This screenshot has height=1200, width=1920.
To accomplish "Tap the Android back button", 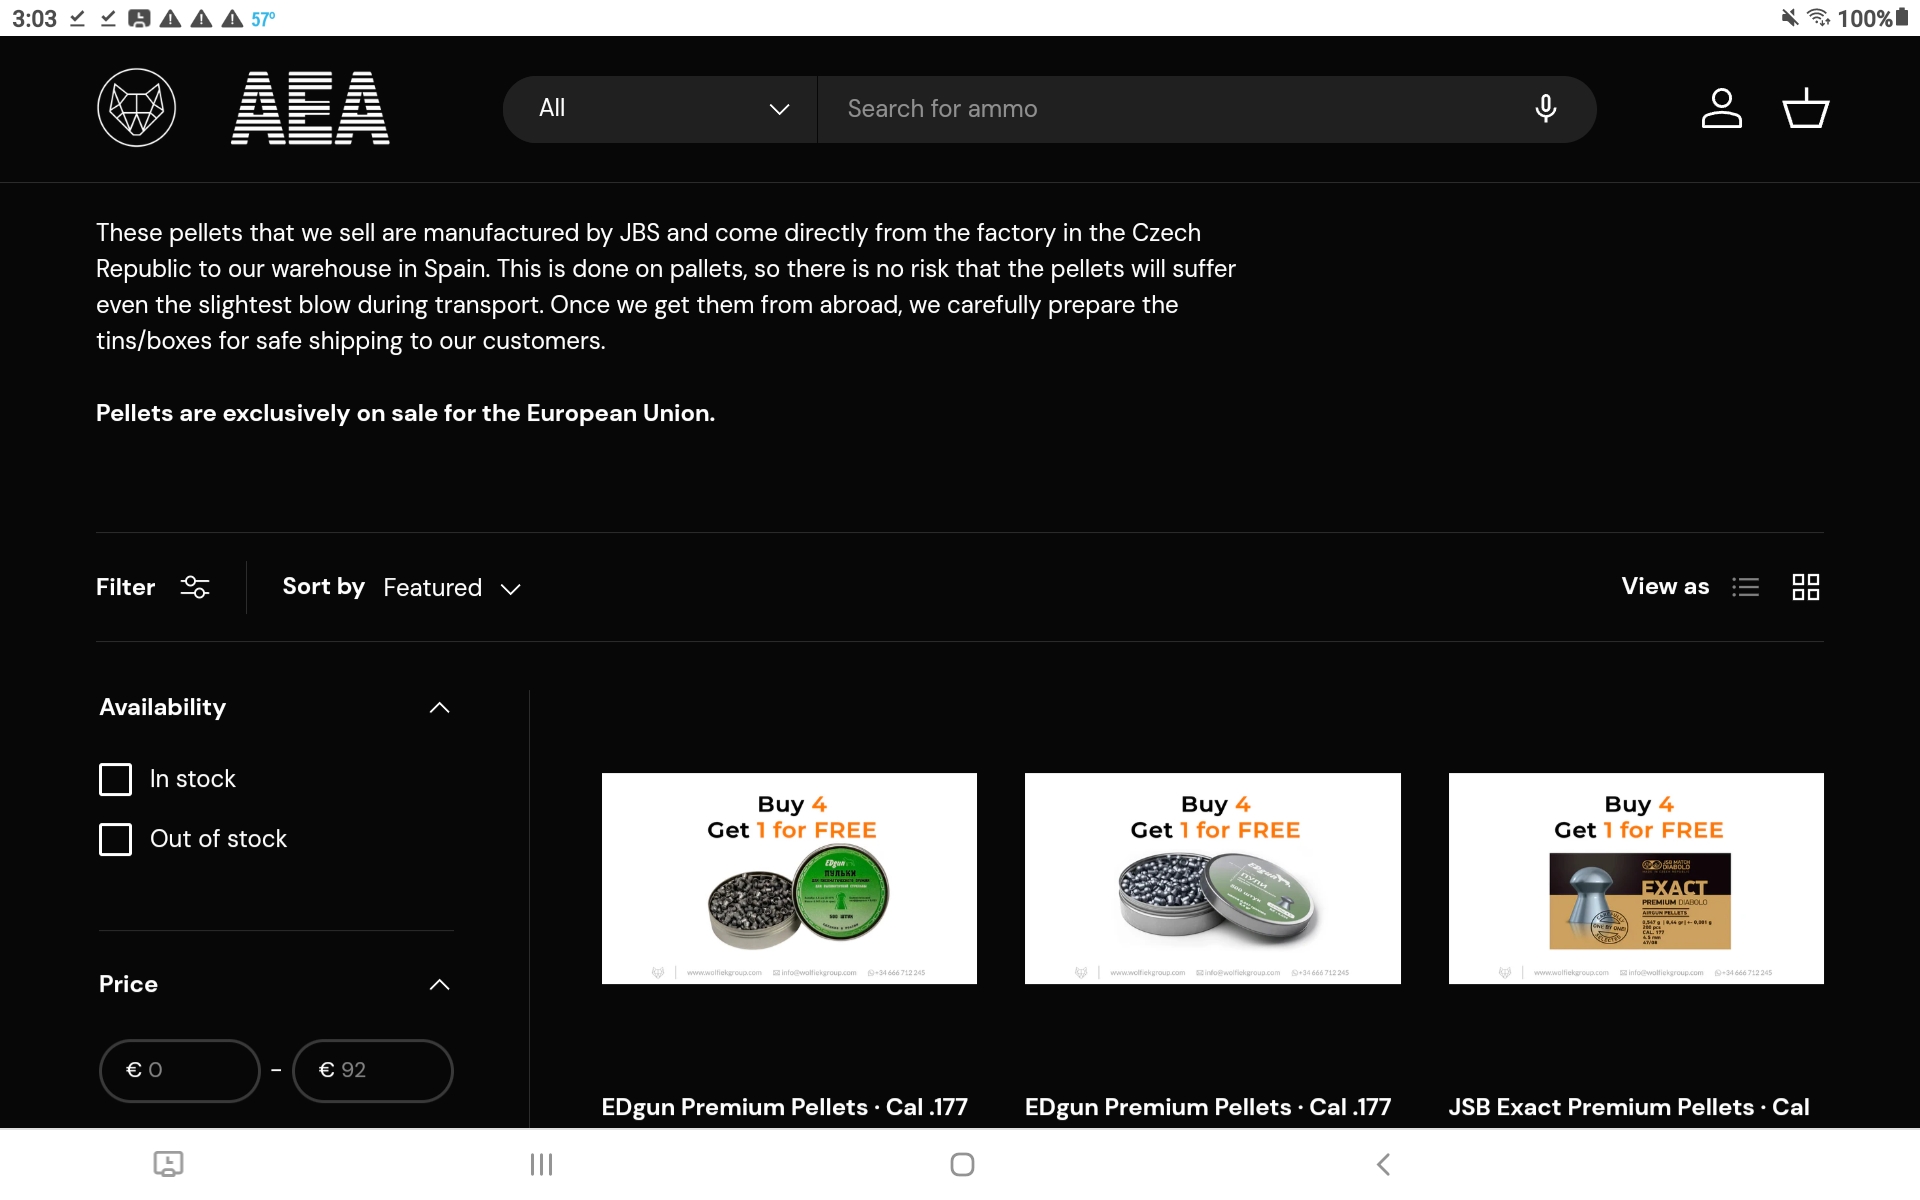I will [x=1383, y=1164].
